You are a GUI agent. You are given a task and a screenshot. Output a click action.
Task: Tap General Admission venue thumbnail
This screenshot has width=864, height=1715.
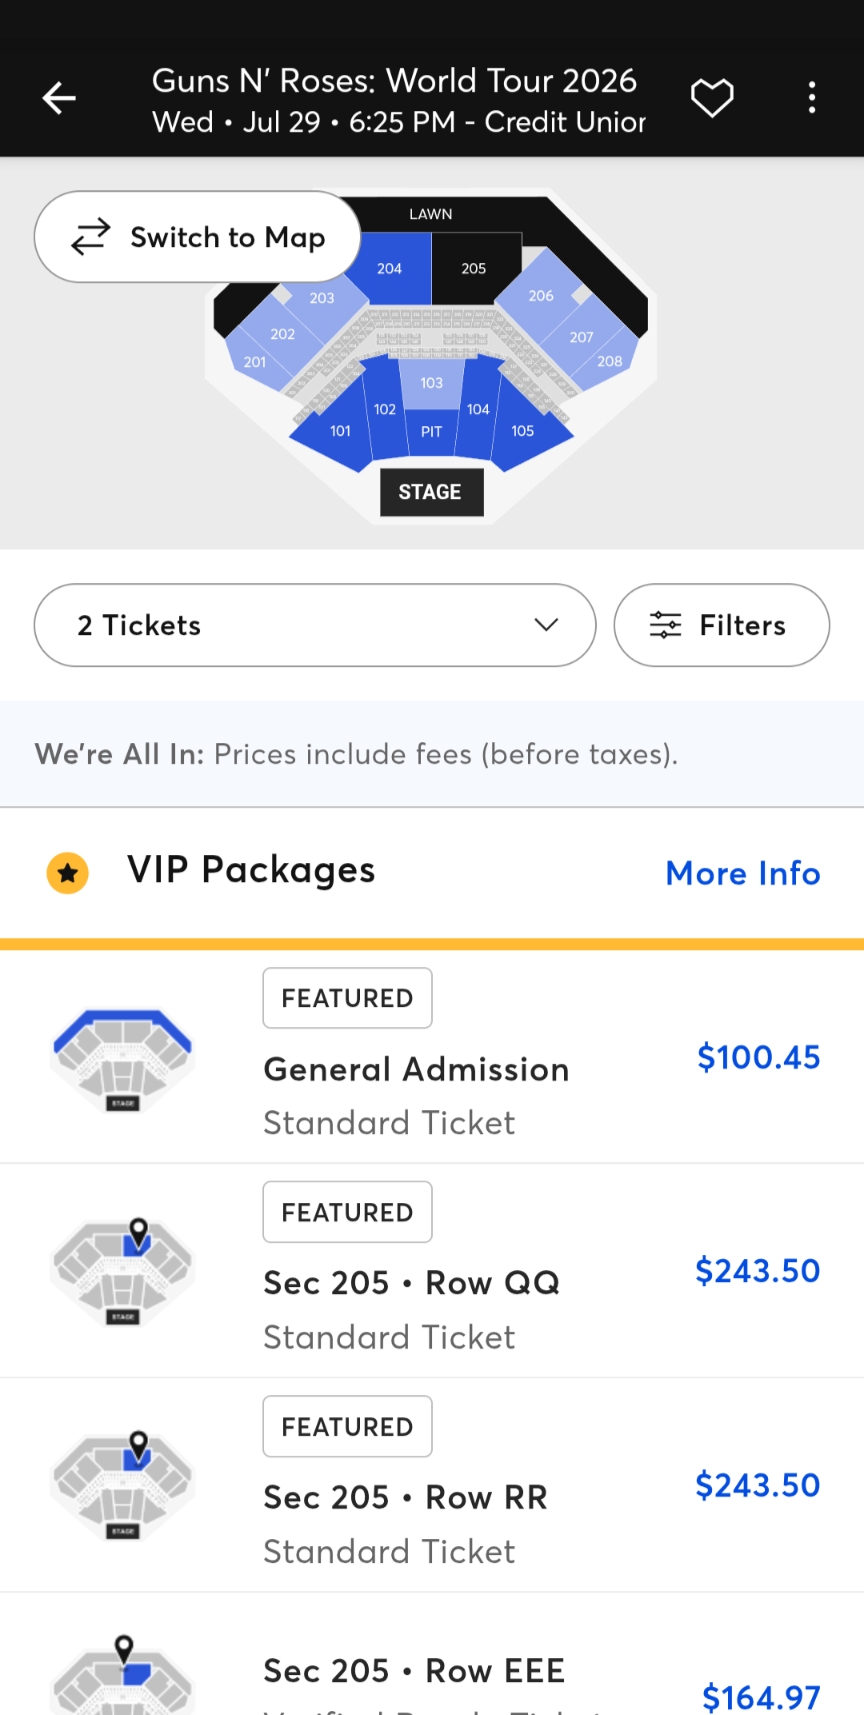[x=123, y=1058]
